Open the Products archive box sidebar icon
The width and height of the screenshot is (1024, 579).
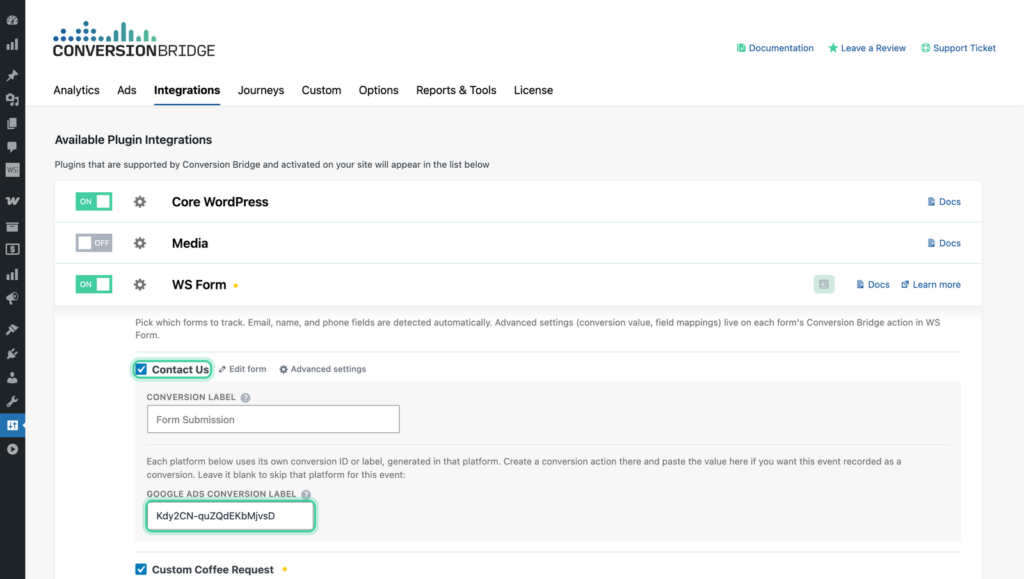point(12,227)
